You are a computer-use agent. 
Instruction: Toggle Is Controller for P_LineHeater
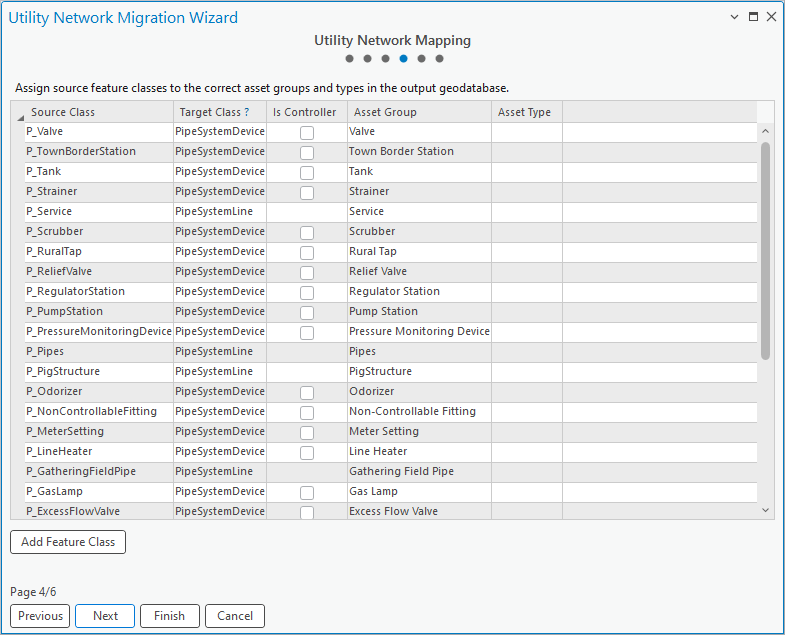[x=307, y=453]
